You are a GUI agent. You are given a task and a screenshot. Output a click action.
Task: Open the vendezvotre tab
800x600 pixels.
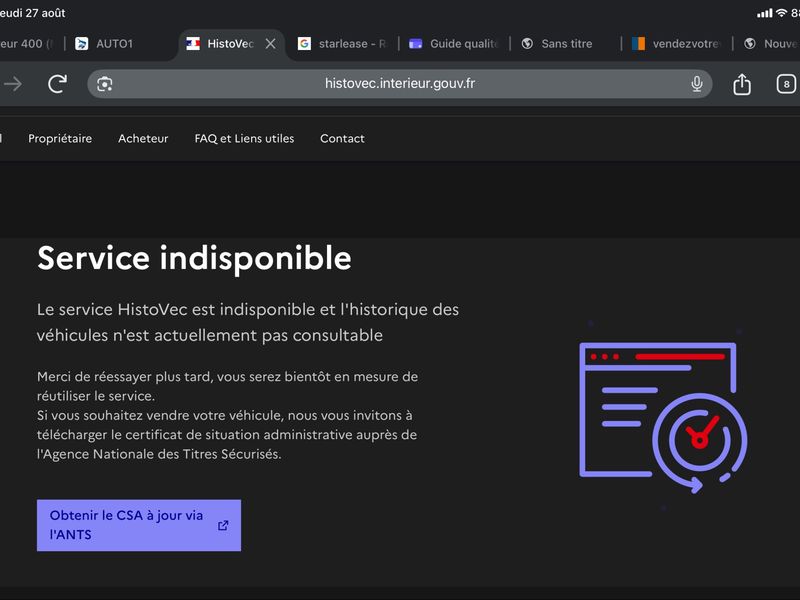(677, 44)
